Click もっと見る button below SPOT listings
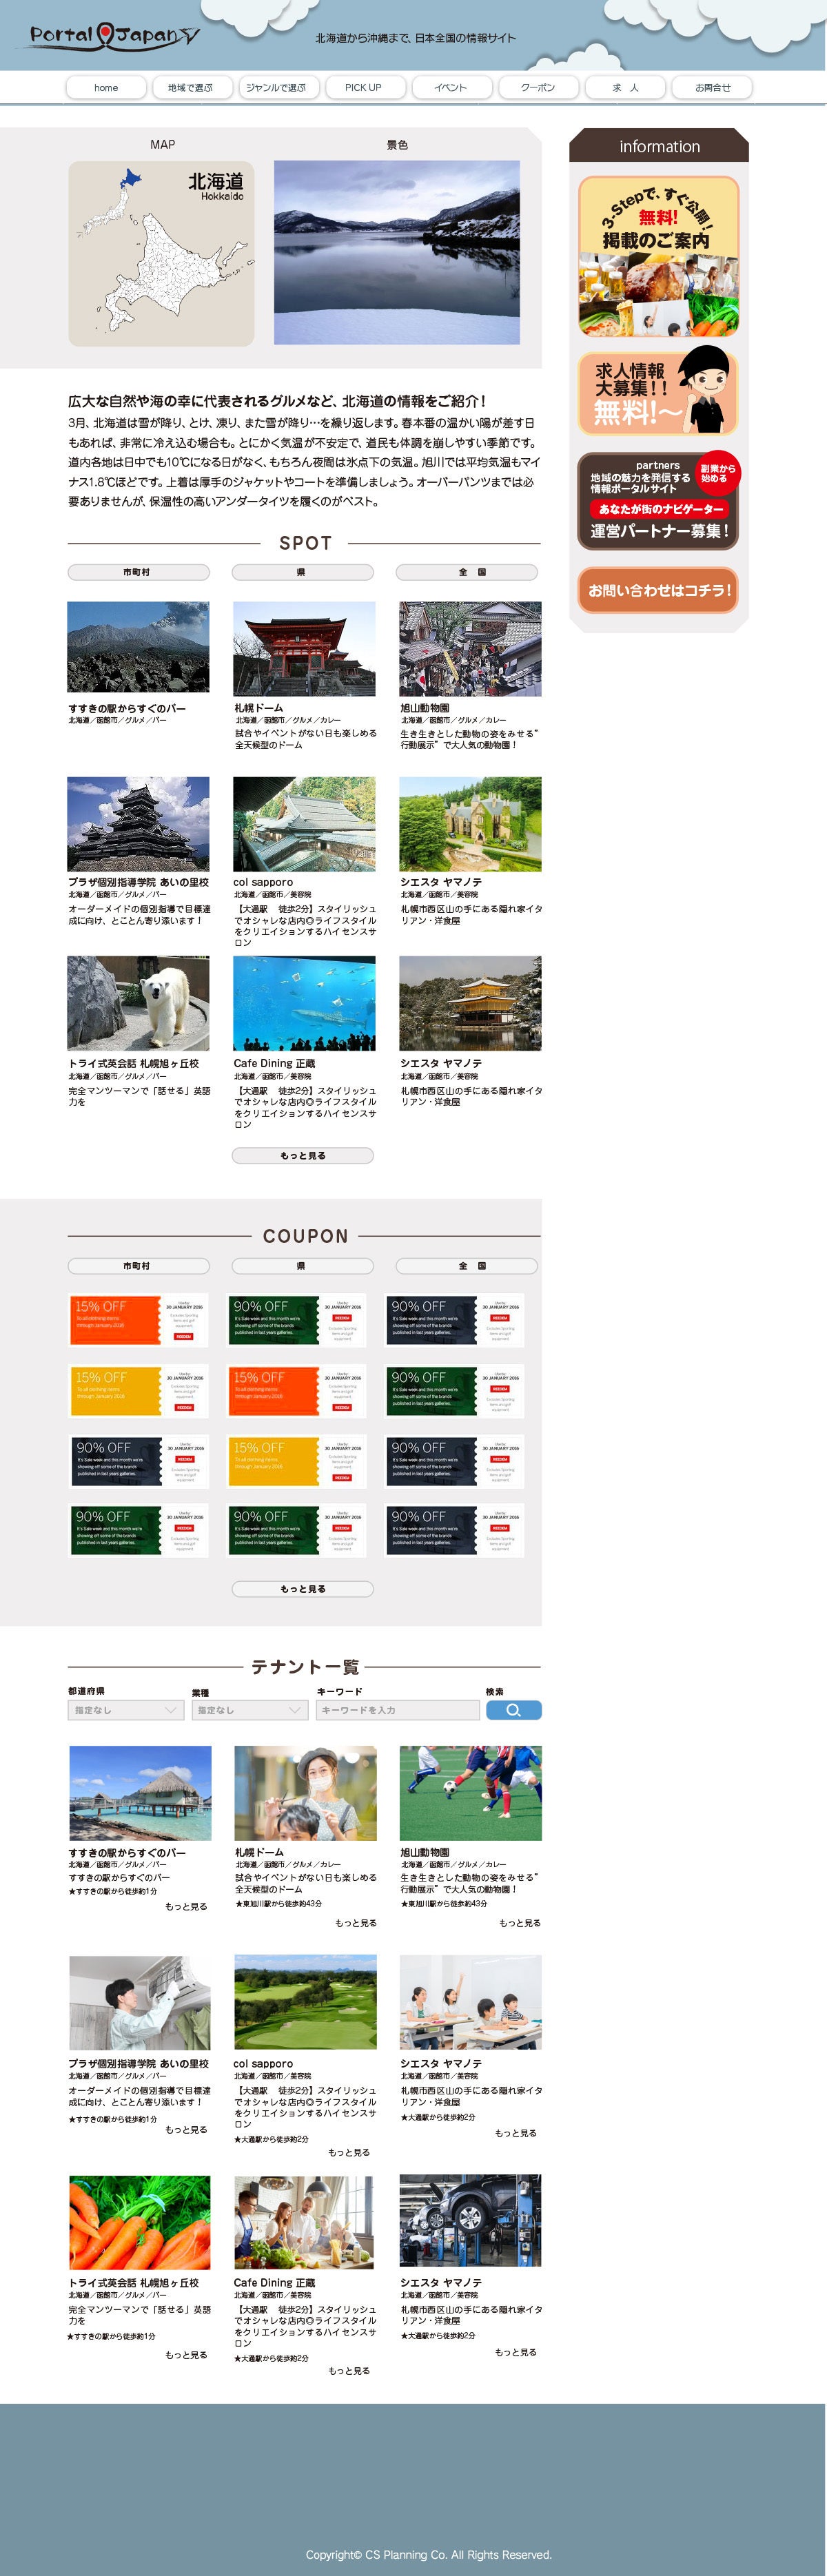Screen dimensions: 827x2576 pos(302,1155)
